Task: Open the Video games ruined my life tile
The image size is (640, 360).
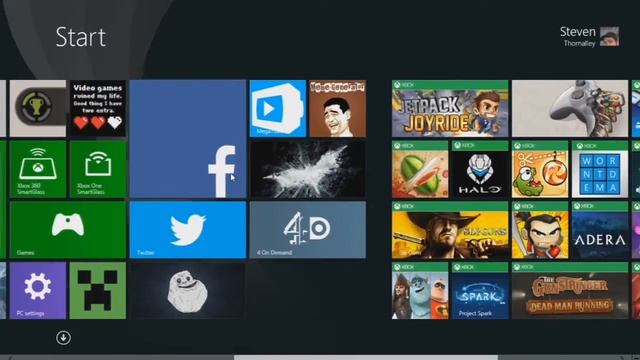Action: tap(98, 109)
